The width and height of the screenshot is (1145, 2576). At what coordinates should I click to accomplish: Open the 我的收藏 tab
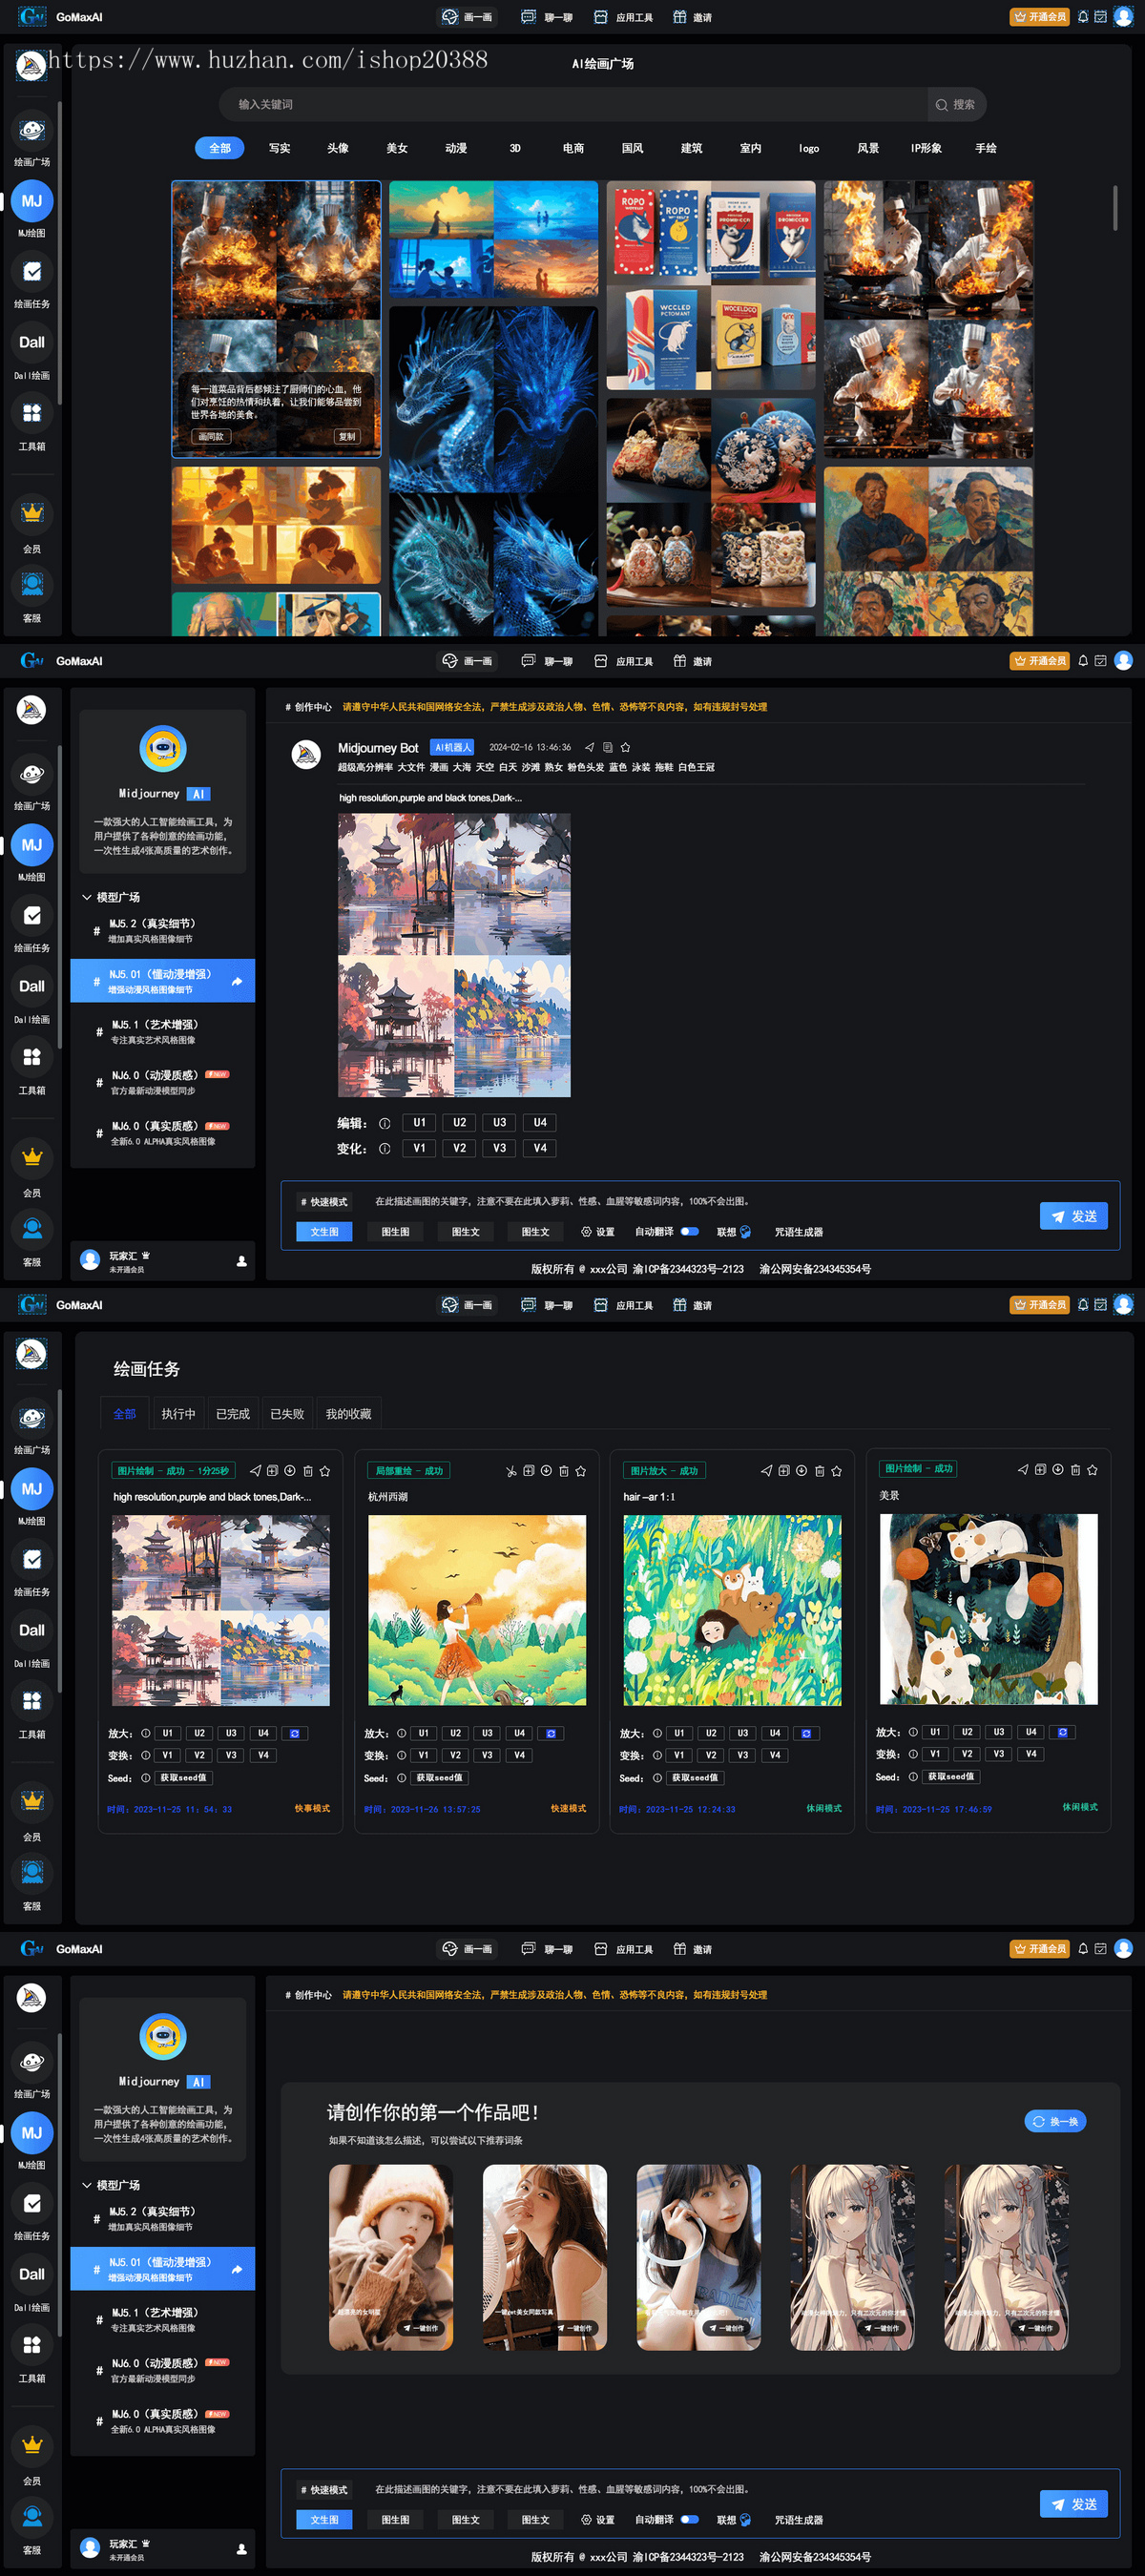(348, 1414)
